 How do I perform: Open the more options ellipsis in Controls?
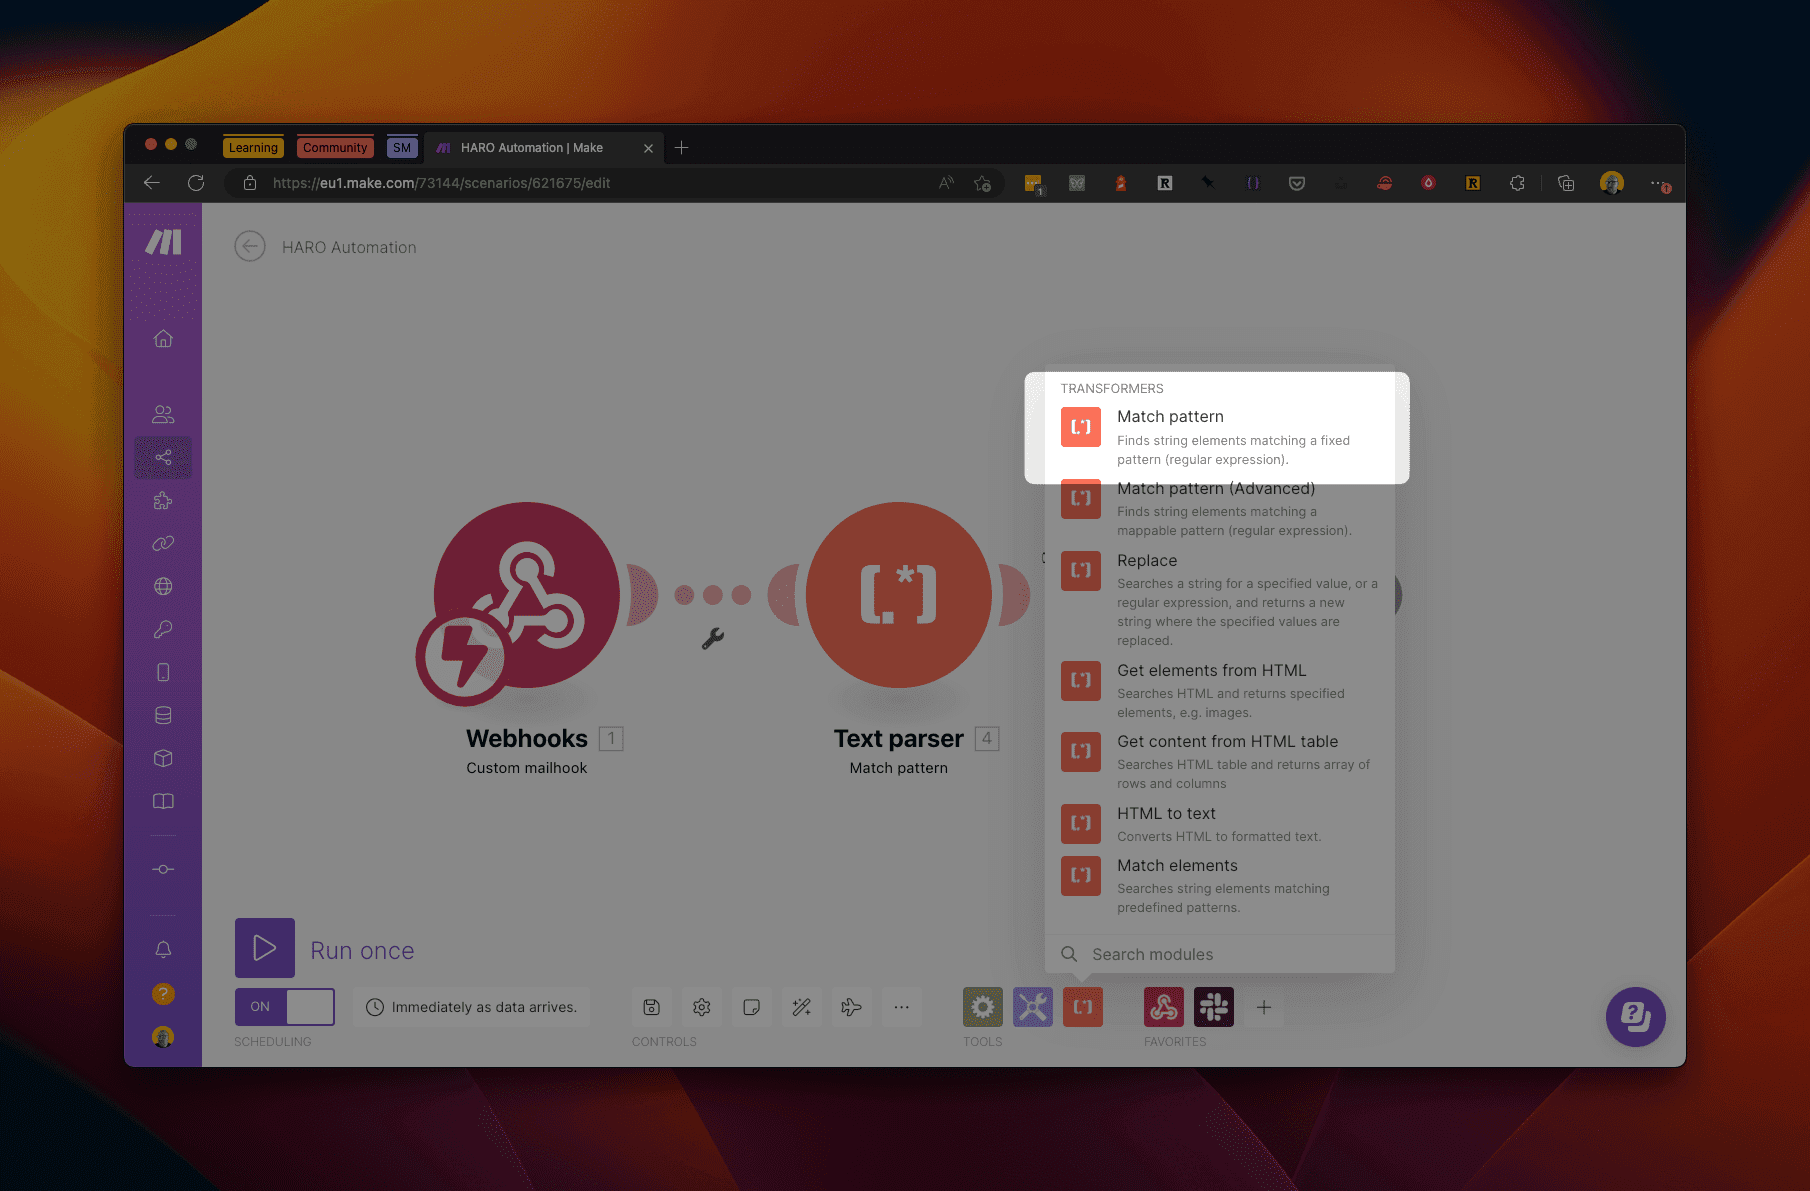[902, 1007]
